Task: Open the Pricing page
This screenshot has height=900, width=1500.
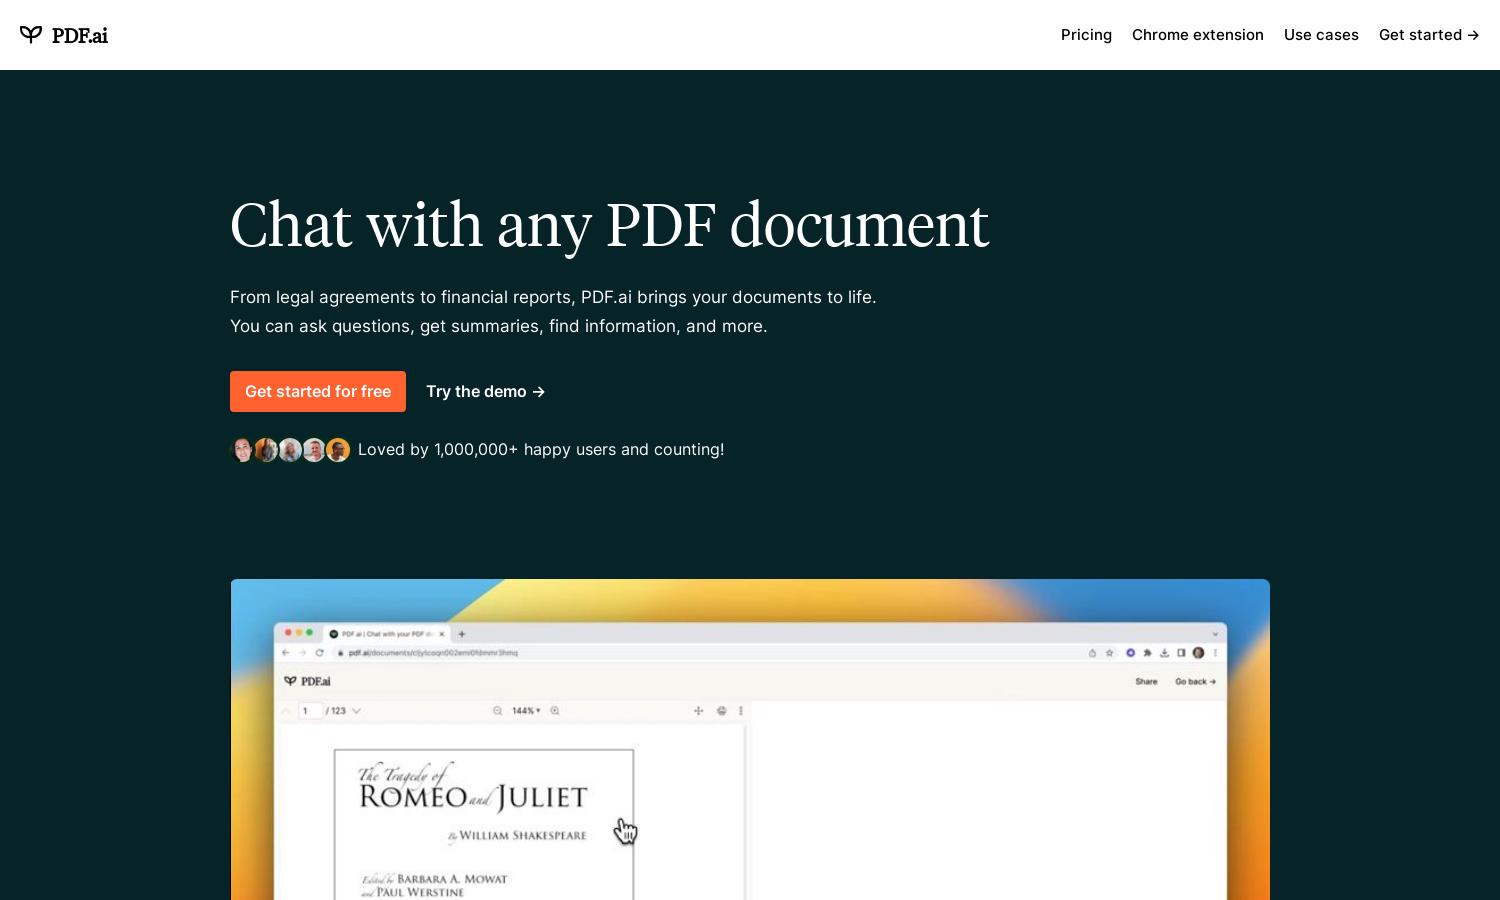Action: click(1086, 35)
